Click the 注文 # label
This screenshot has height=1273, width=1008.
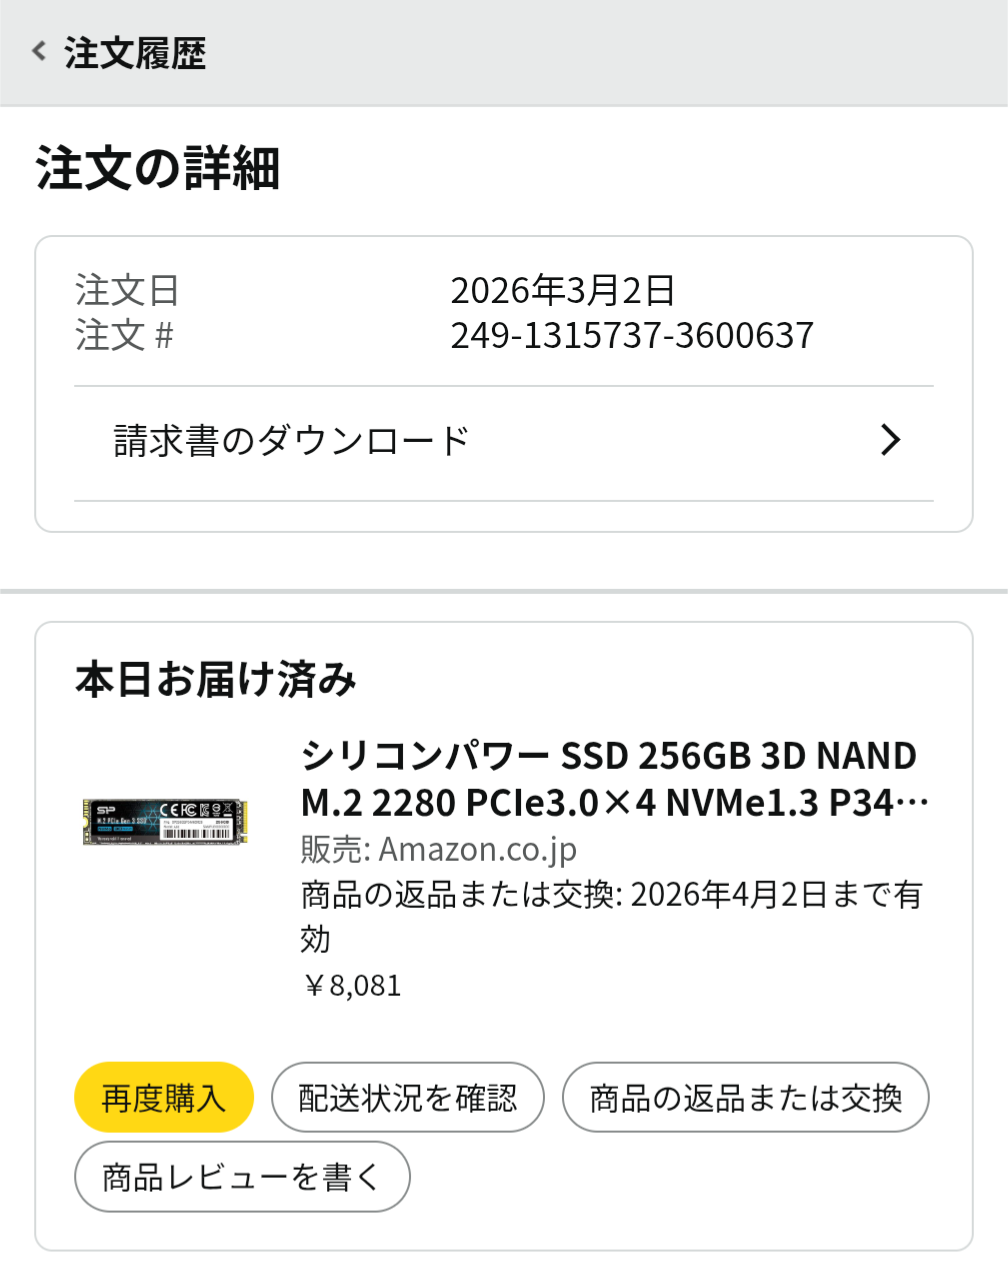pos(124,336)
